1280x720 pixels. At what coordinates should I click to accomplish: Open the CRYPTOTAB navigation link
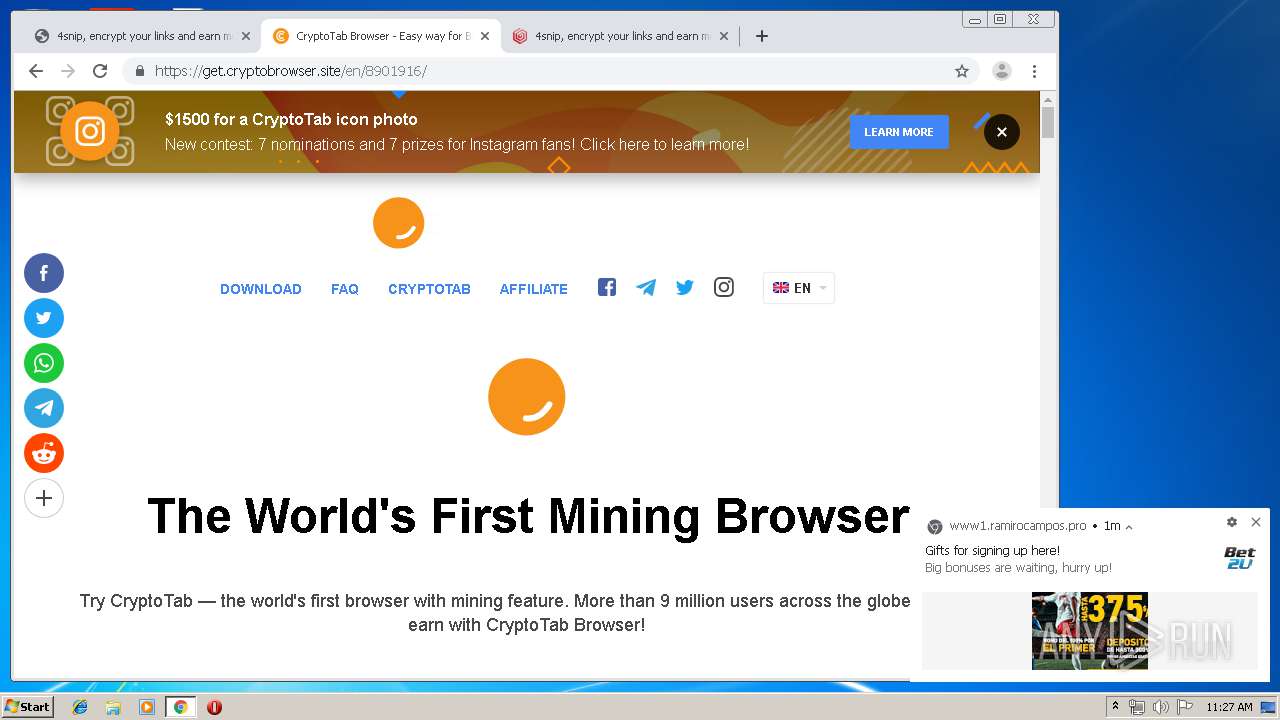pos(429,289)
